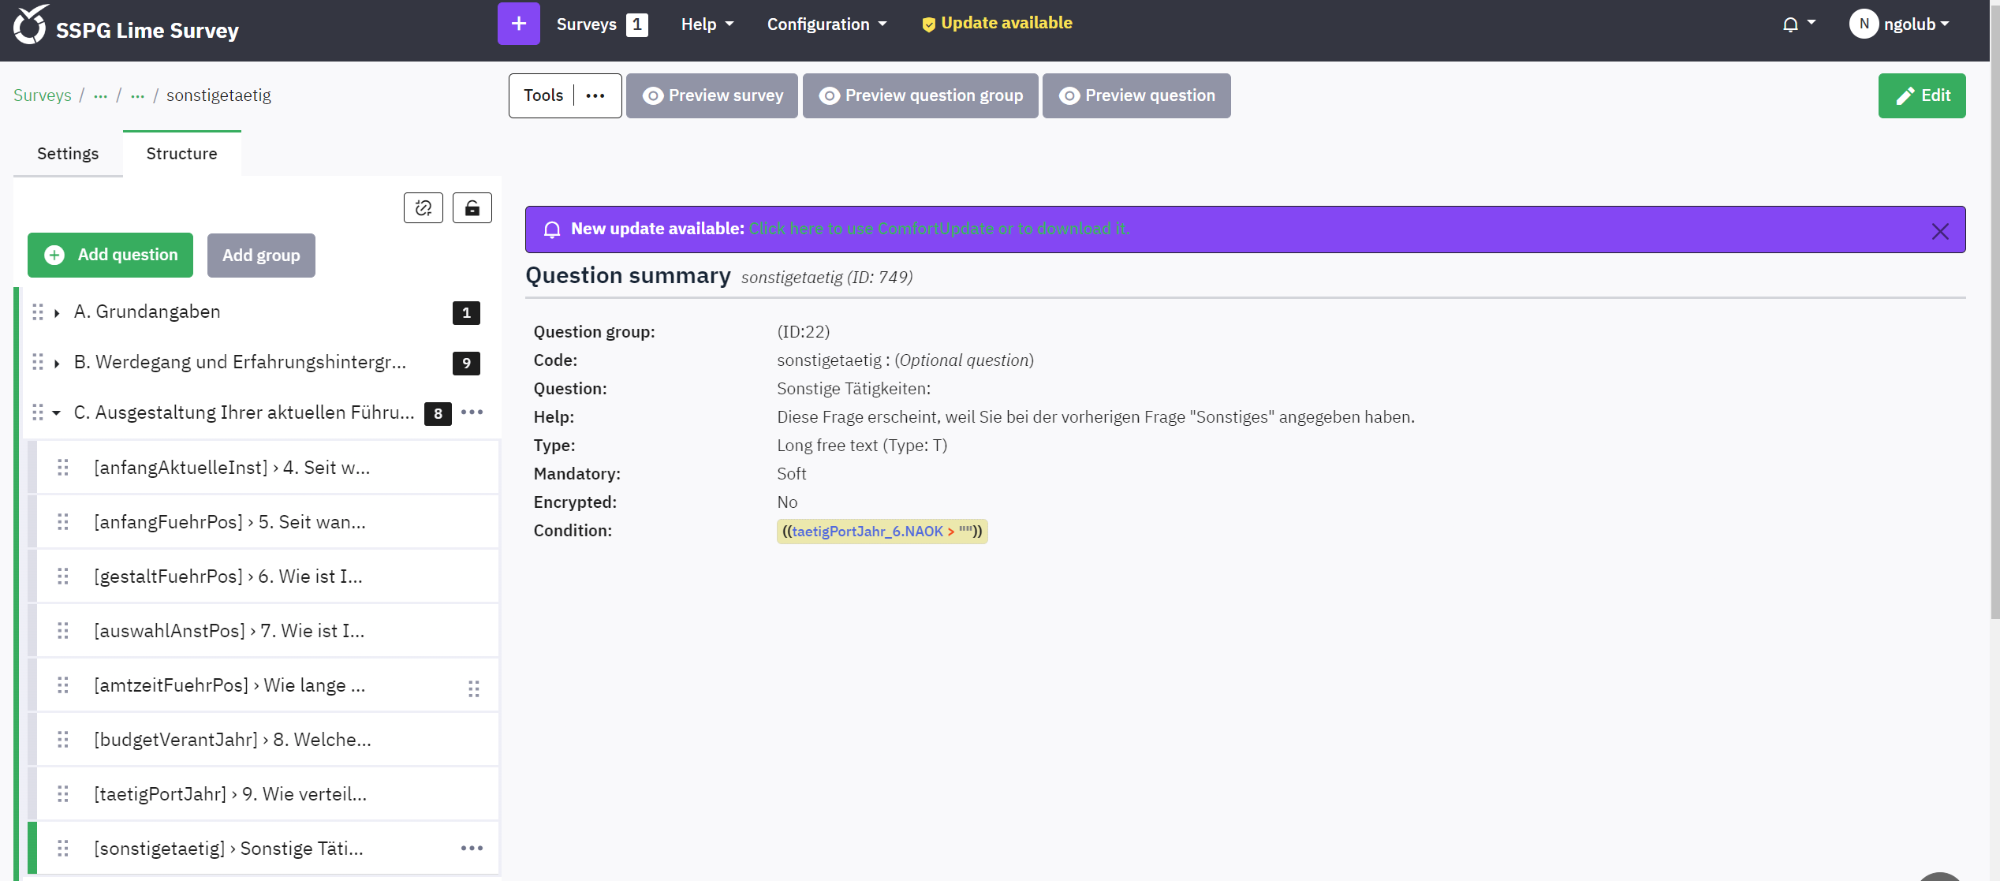Screen dimensions: 2000x881
Task: Click the Add group button
Action: tap(261, 255)
